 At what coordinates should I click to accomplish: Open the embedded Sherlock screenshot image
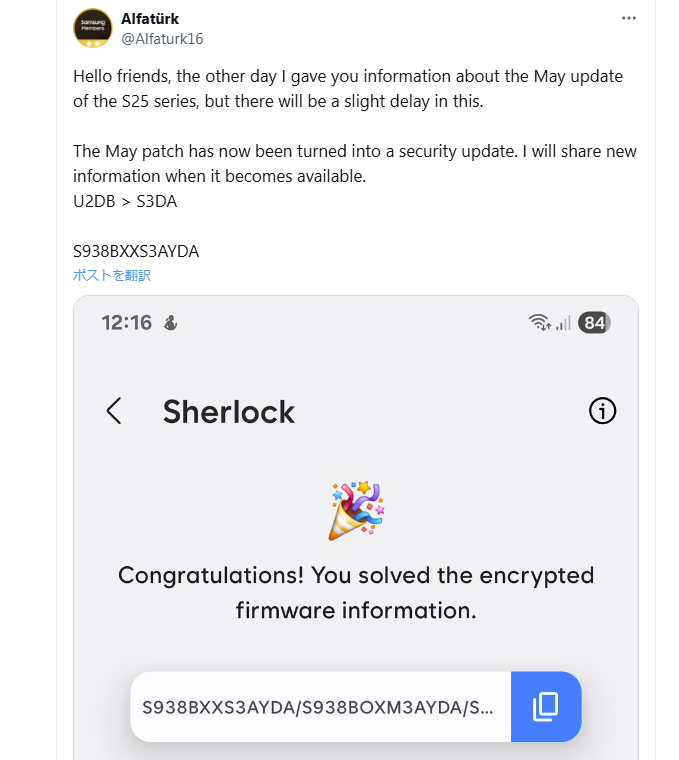(x=356, y=527)
